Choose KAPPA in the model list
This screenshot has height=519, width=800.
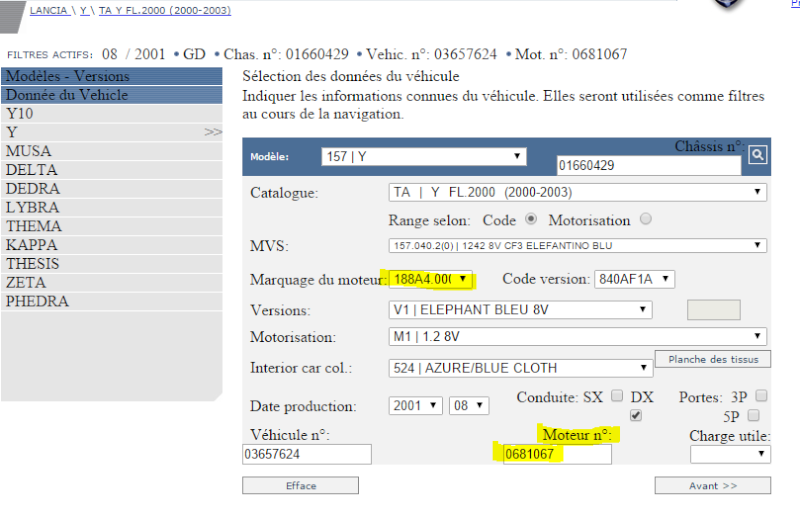coord(112,245)
